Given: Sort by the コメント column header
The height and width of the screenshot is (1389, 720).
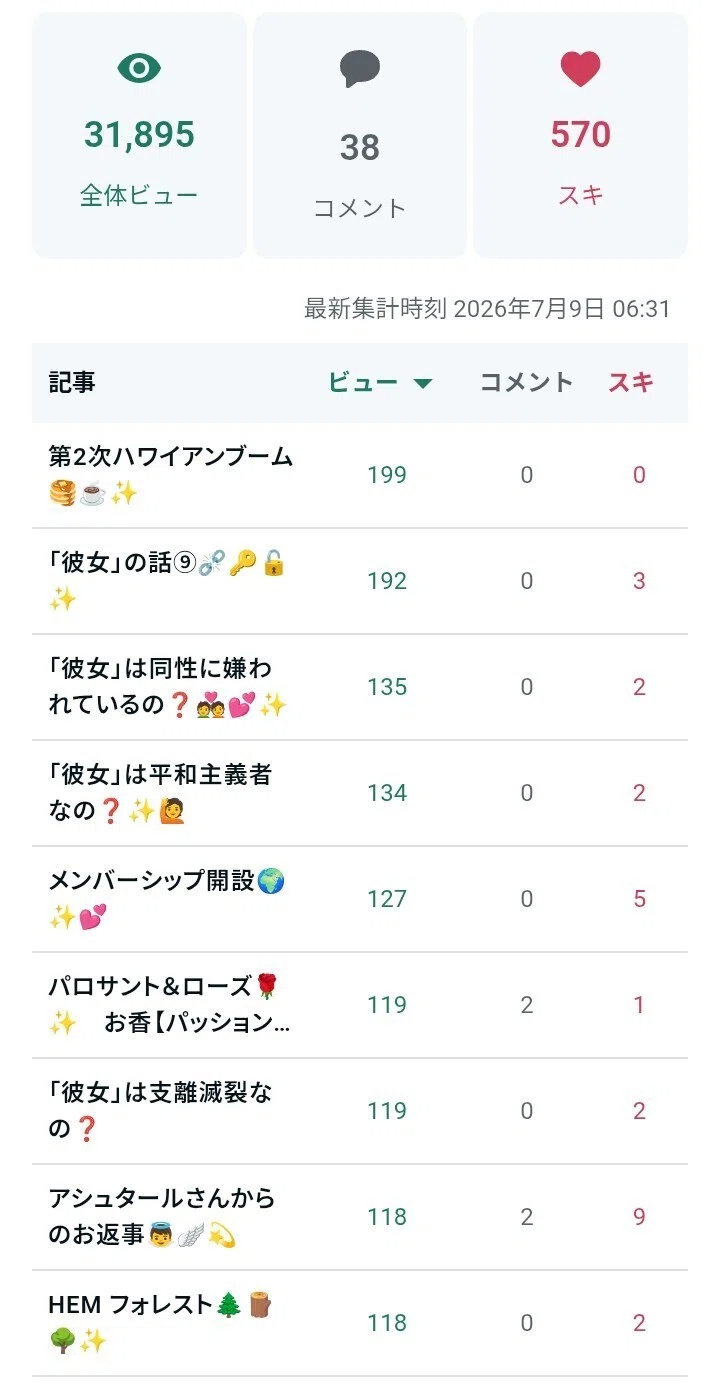Looking at the screenshot, I should 527,382.
